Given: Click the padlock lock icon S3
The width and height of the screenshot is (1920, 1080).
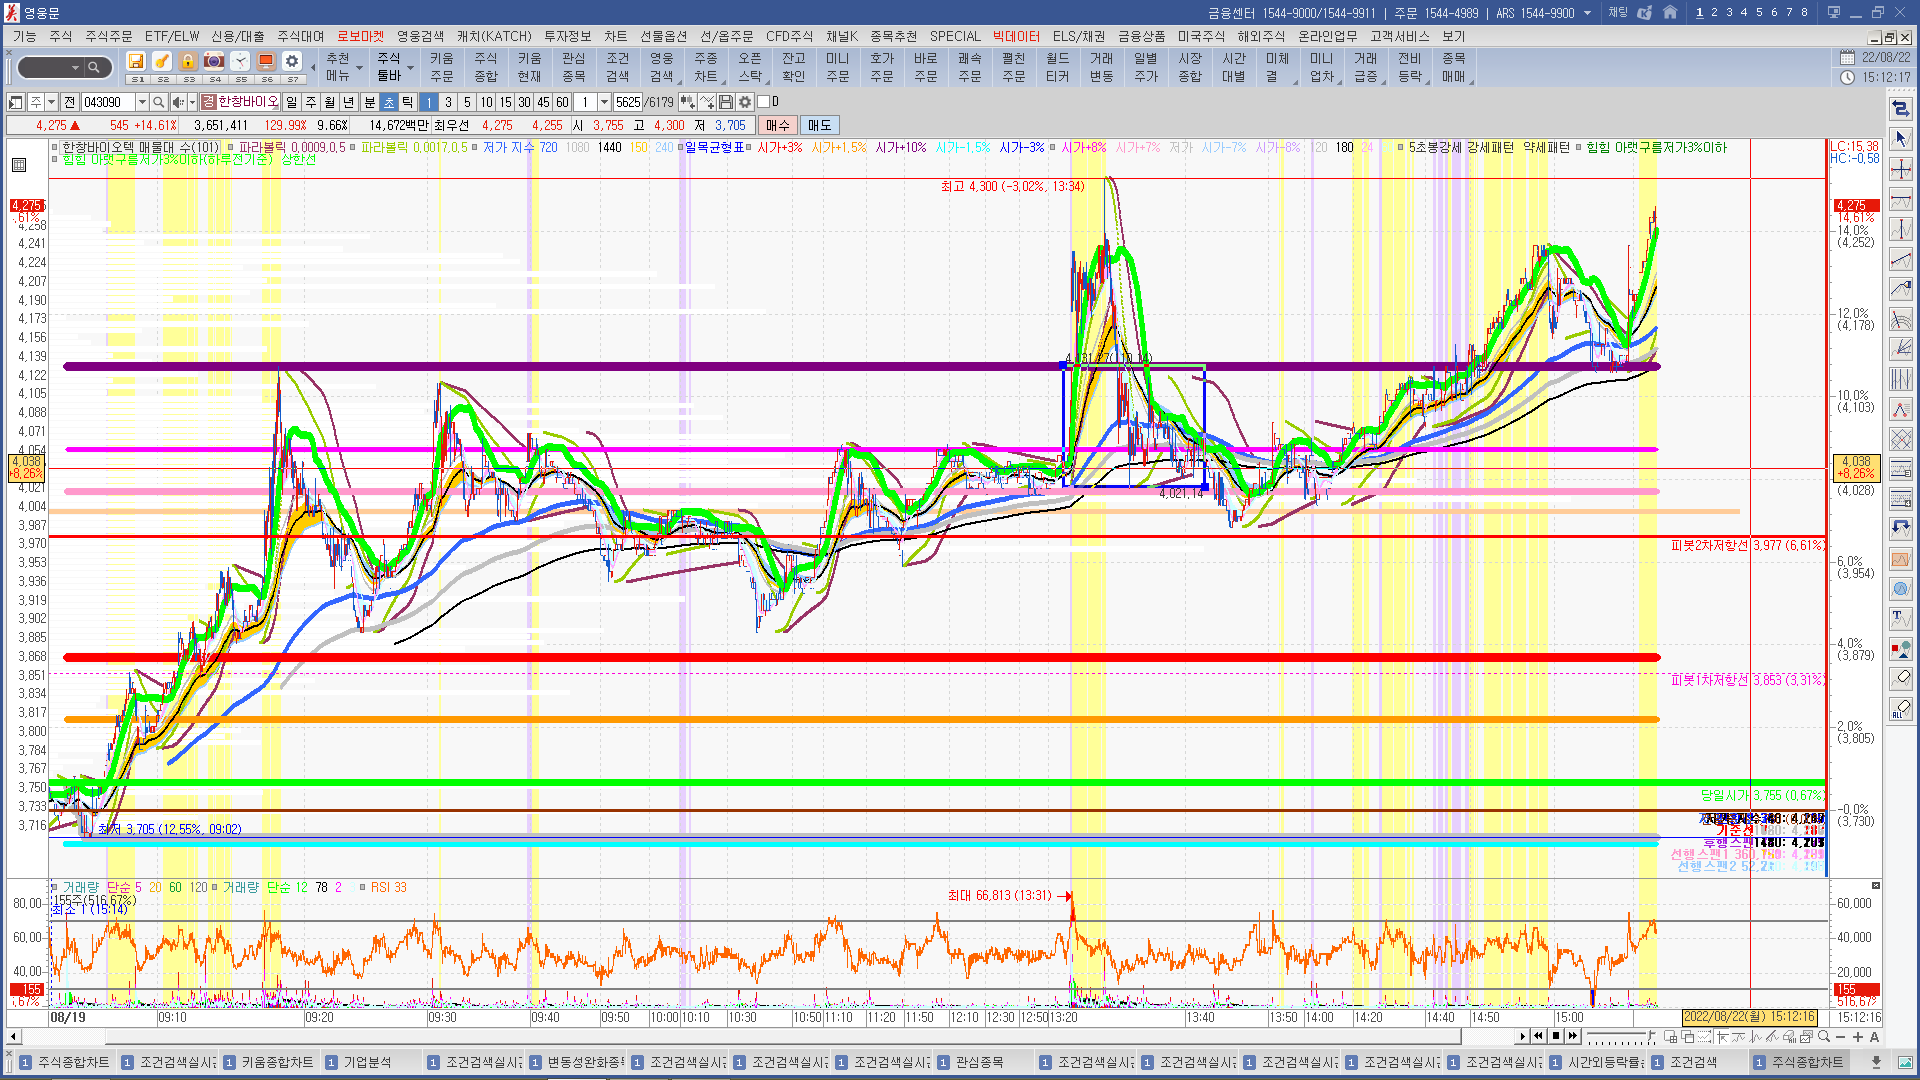Looking at the screenshot, I should 188,62.
